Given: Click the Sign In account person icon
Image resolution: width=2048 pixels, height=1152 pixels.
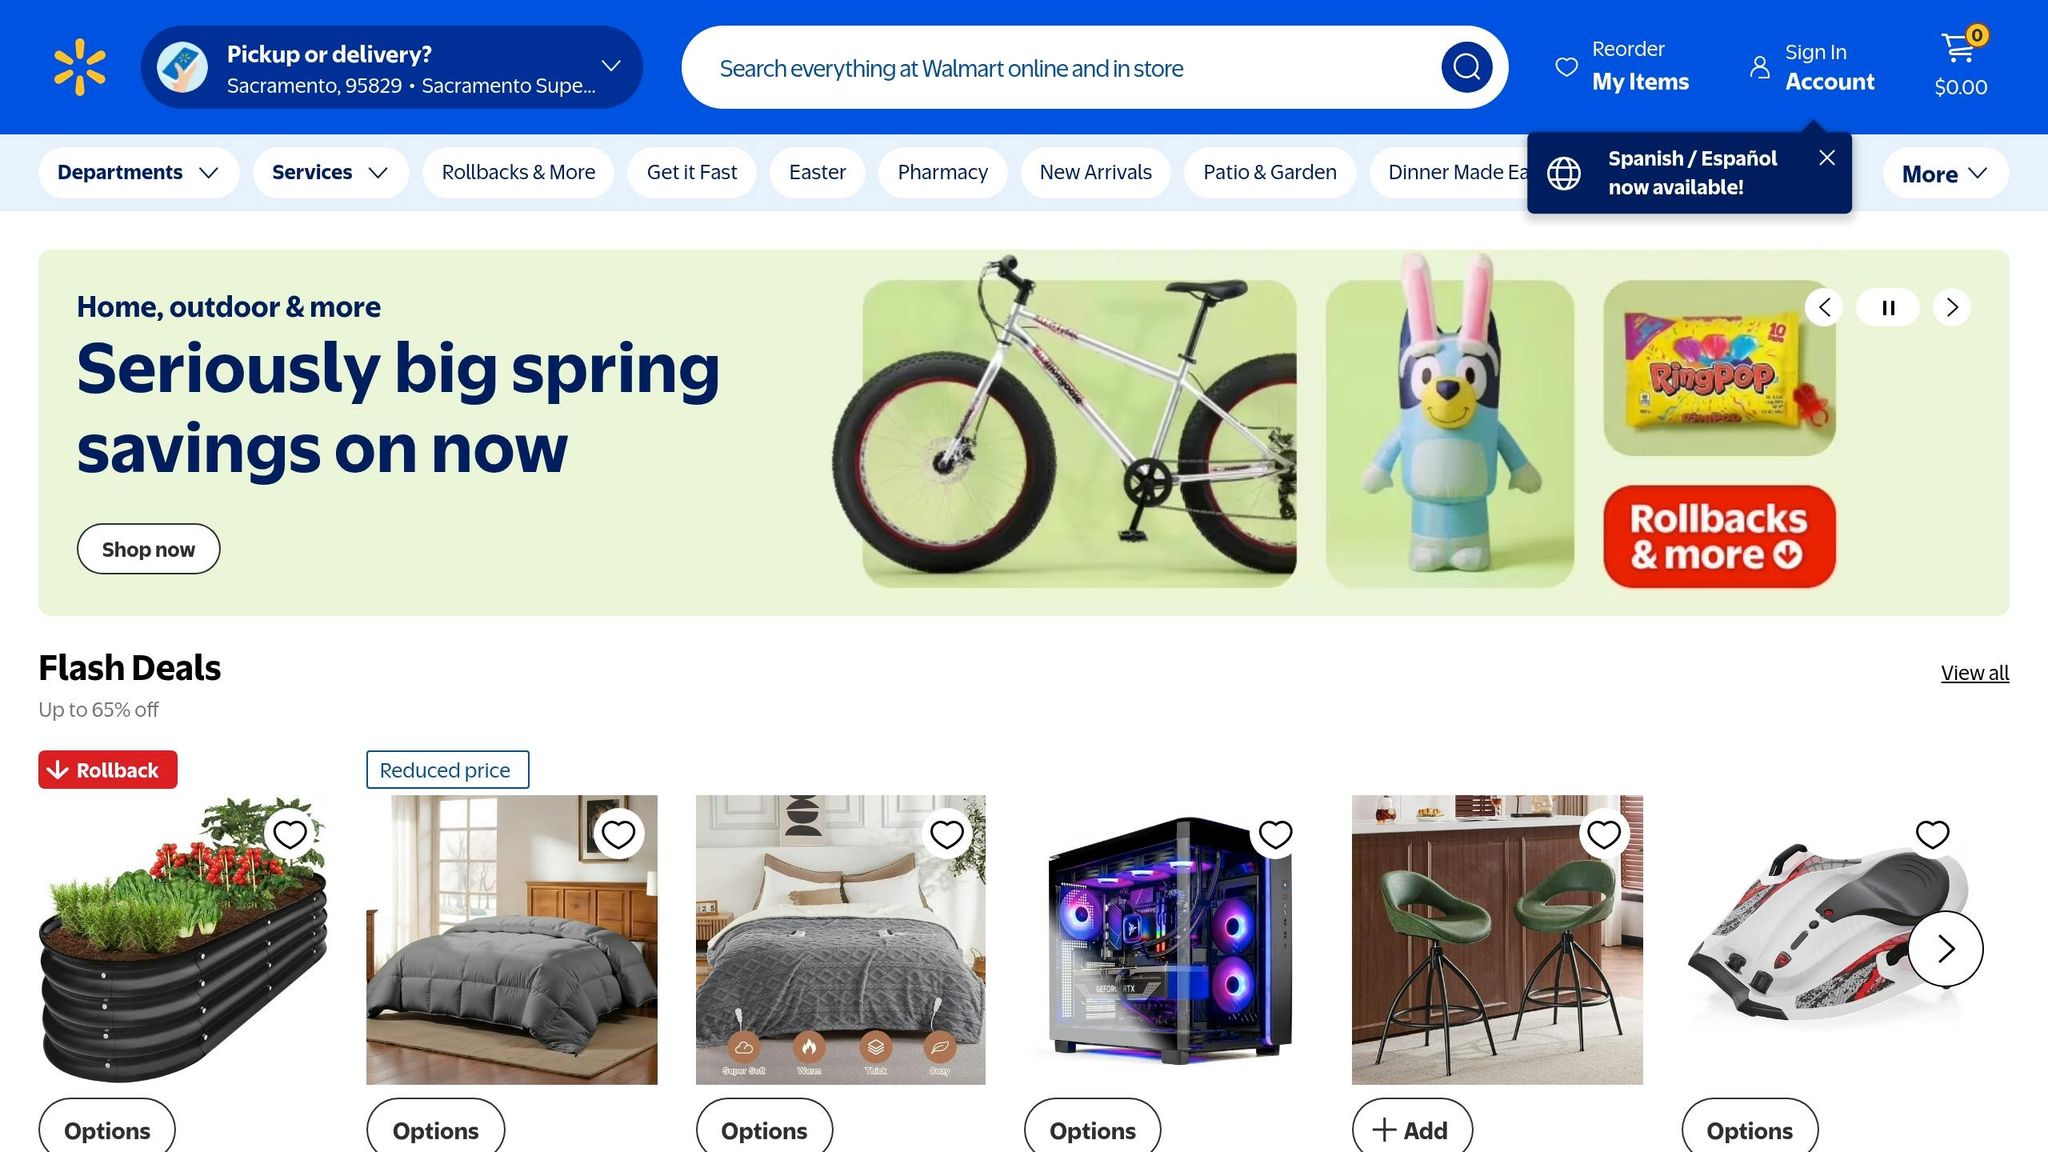Looking at the screenshot, I should coord(1759,67).
